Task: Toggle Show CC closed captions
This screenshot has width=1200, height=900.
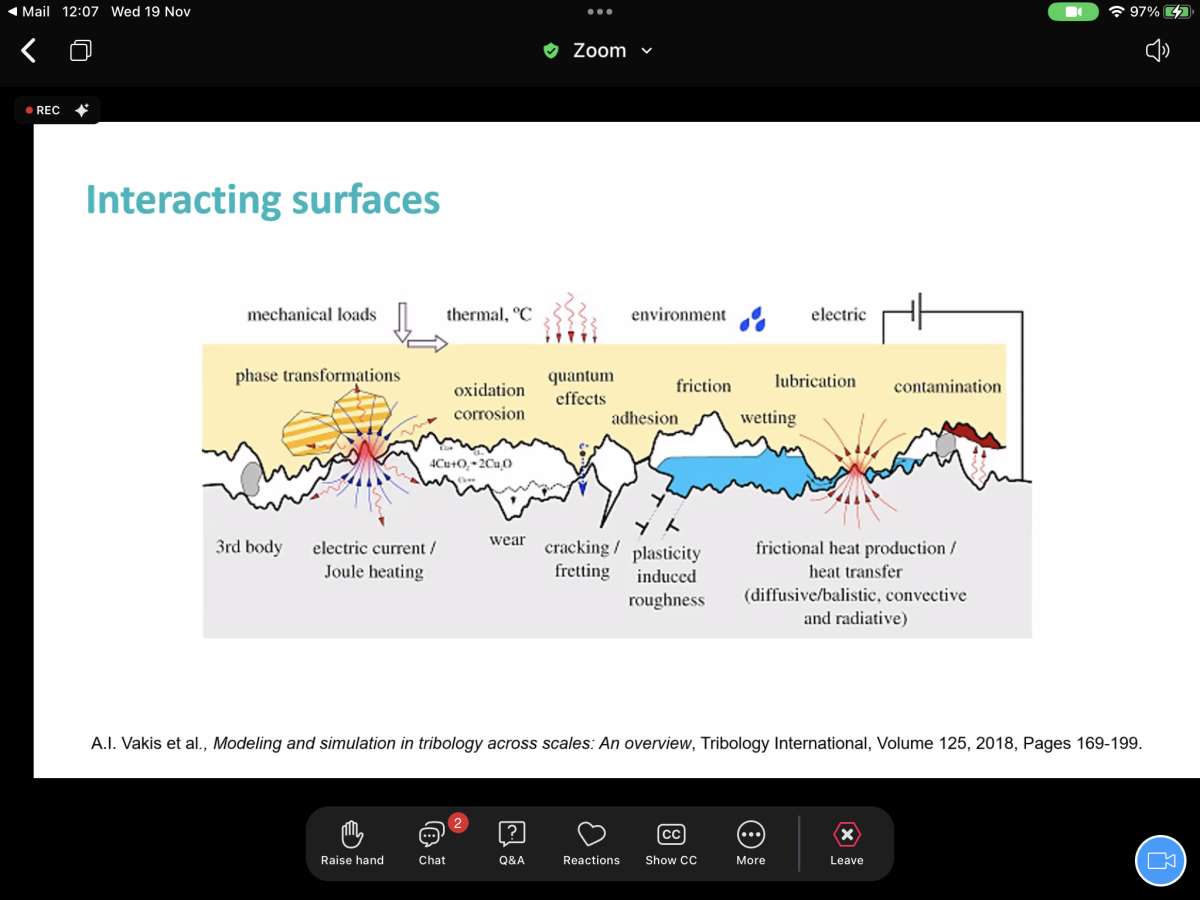Action: tap(671, 843)
